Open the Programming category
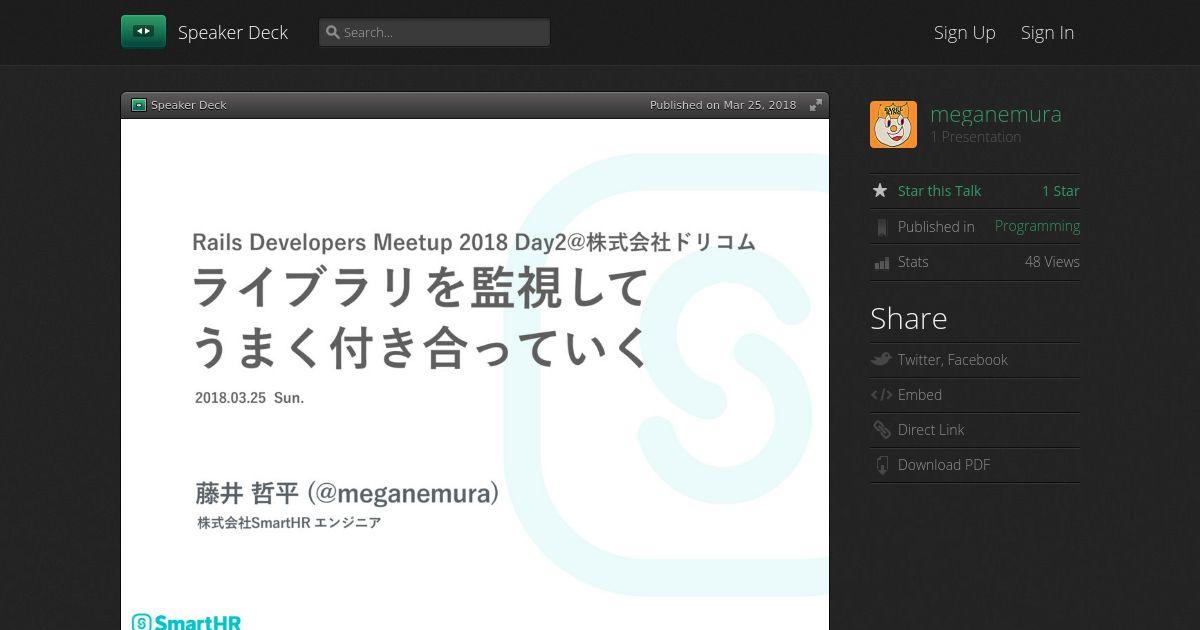Image resolution: width=1200 pixels, height=630 pixels. (1037, 226)
